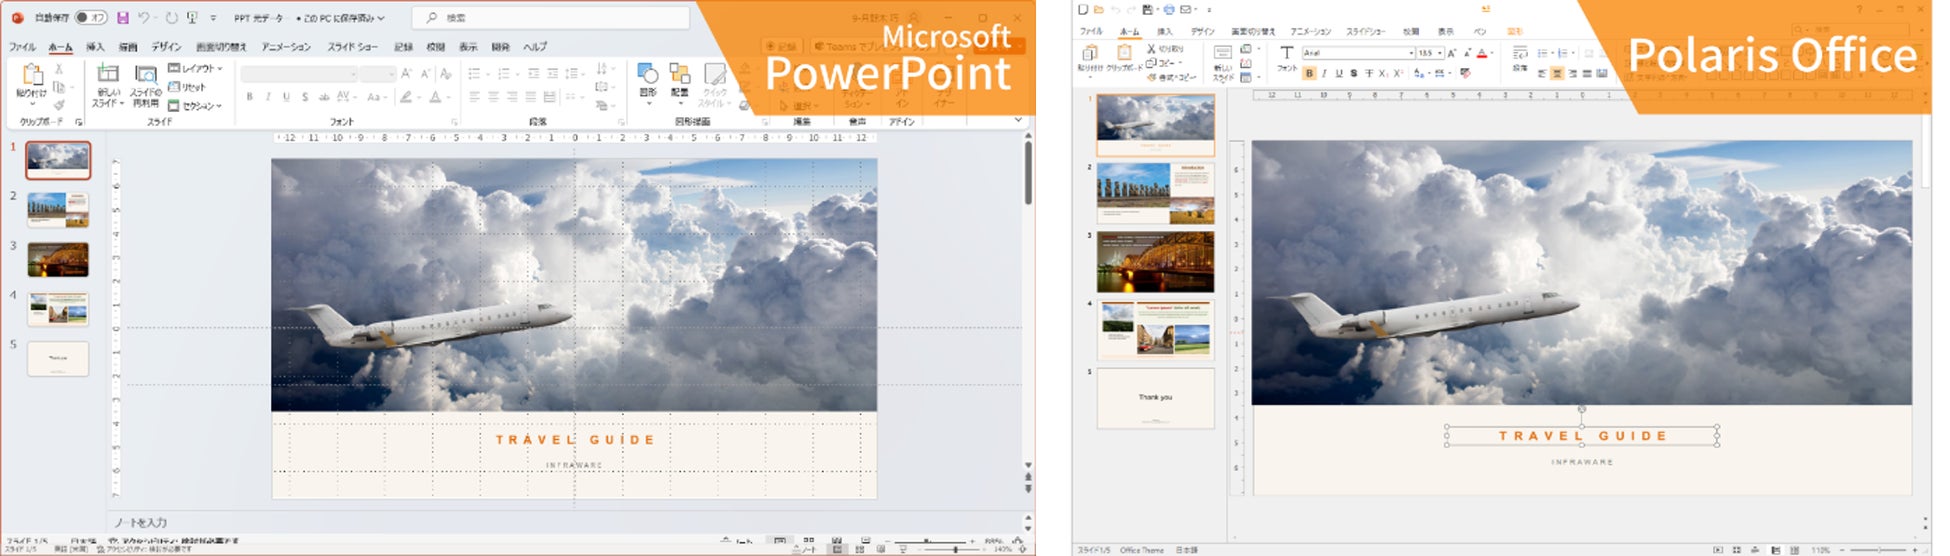This screenshot has width=1950, height=556.
Task: Select the Thank you slide in Polaris Office
Action: pos(1155,398)
